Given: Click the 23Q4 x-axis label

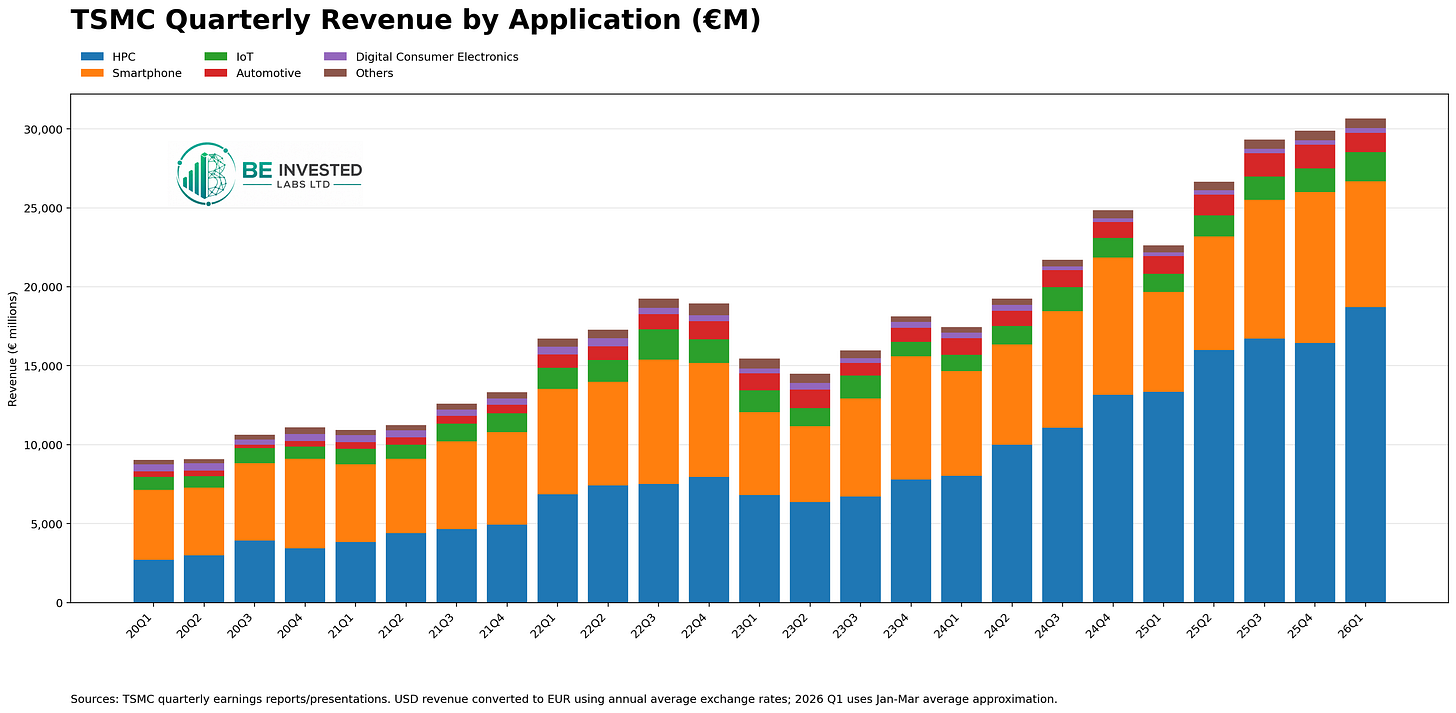Looking at the screenshot, I should 898,625.
